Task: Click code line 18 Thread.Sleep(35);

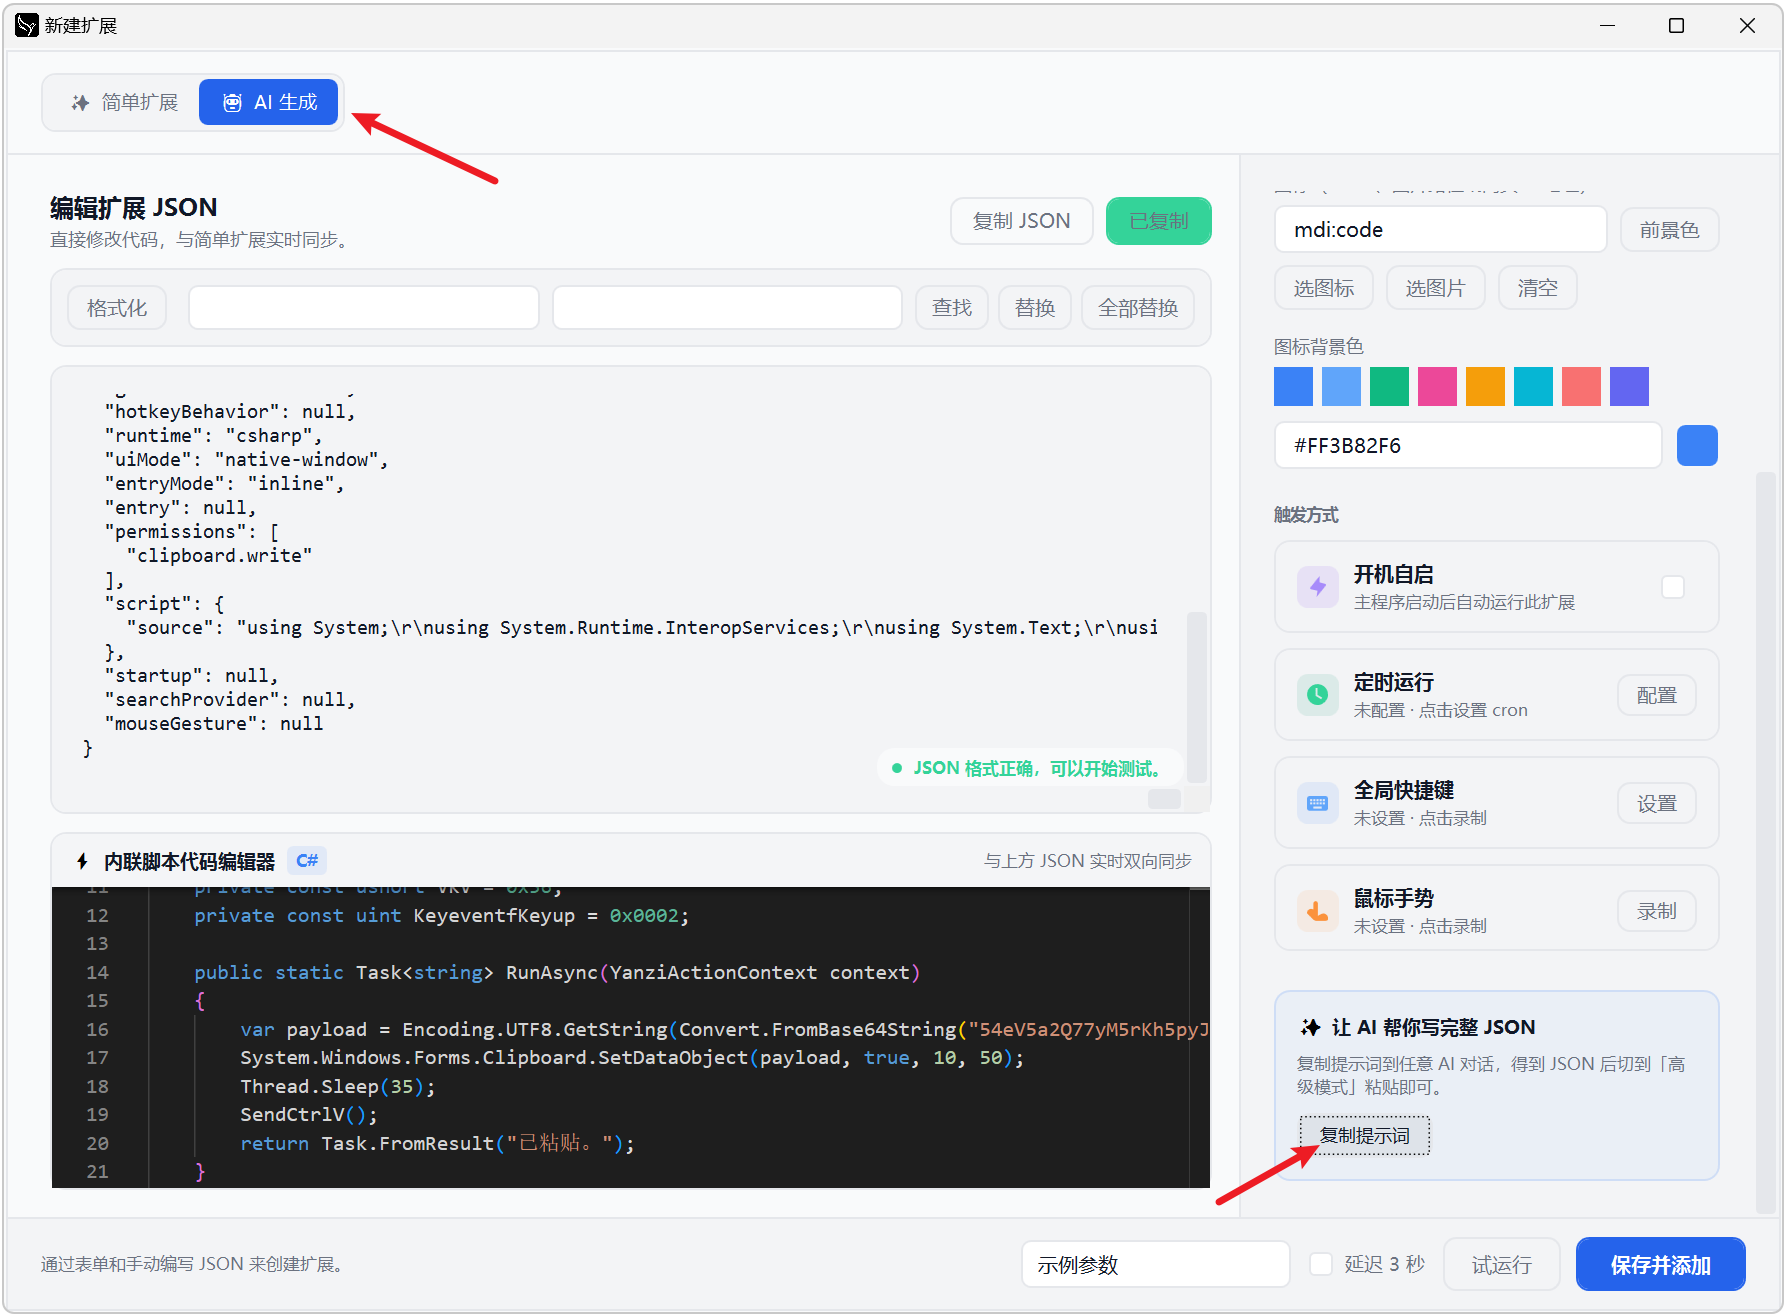Action: pyautogui.click(x=337, y=1086)
